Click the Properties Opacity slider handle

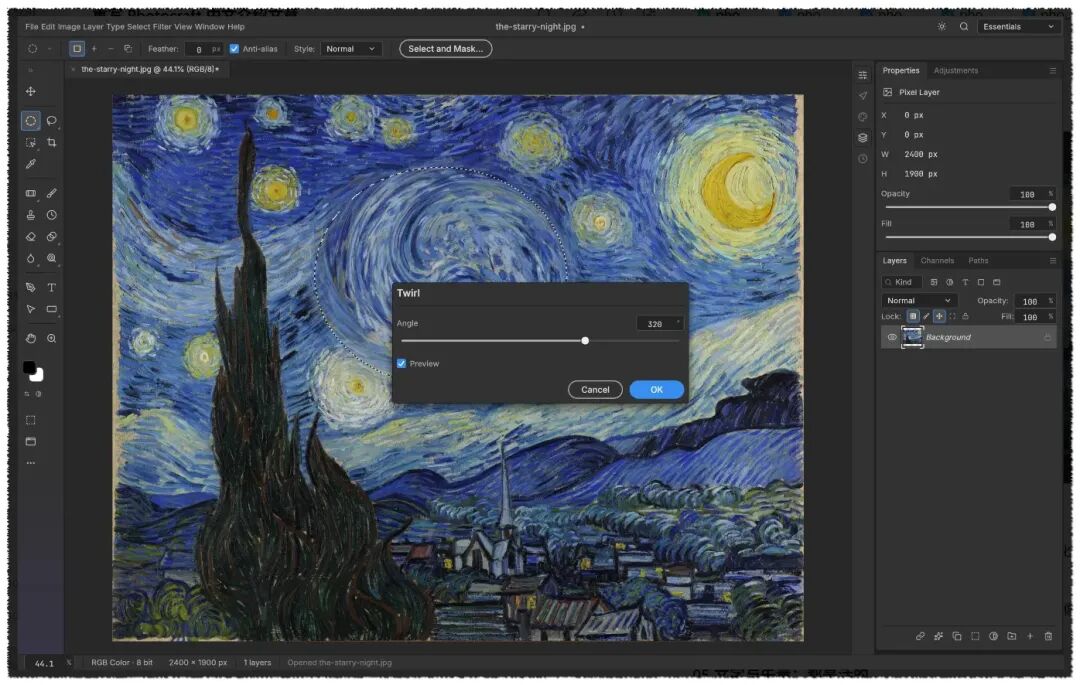pyautogui.click(x=1052, y=207)
